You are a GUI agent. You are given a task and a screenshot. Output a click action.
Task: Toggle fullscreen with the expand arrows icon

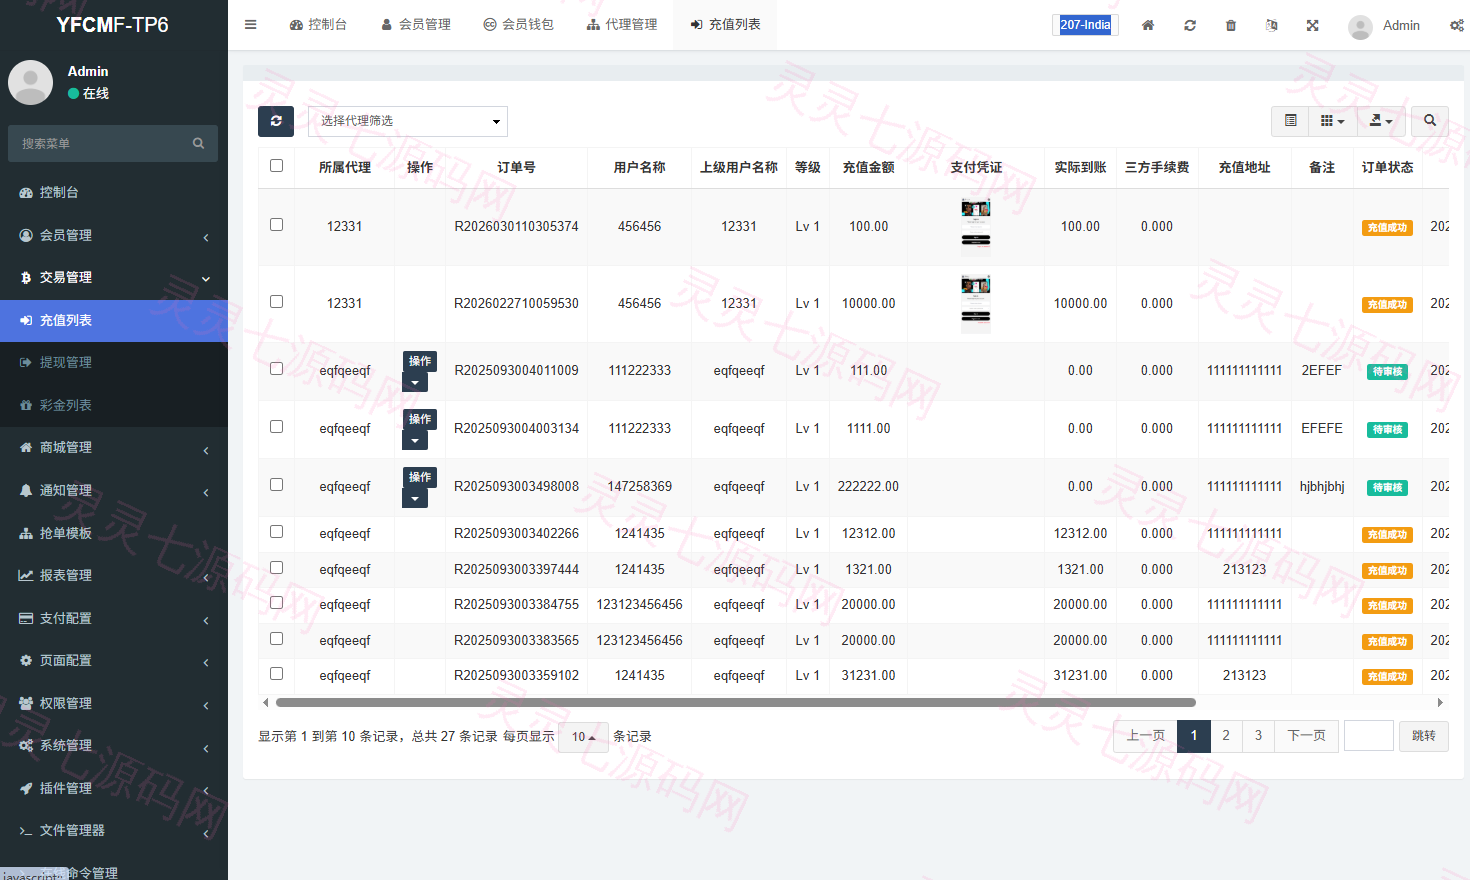(1313, 25)
